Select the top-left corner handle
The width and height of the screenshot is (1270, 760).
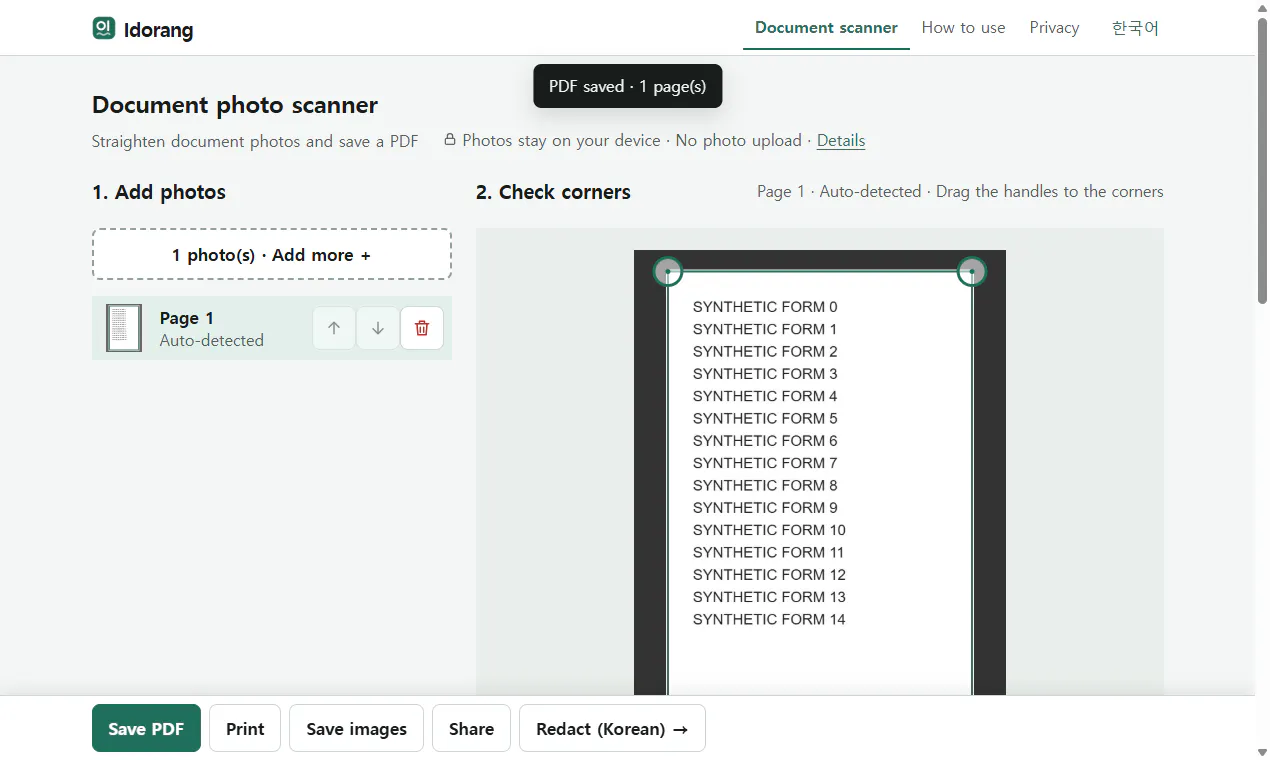tap(668, 271)
